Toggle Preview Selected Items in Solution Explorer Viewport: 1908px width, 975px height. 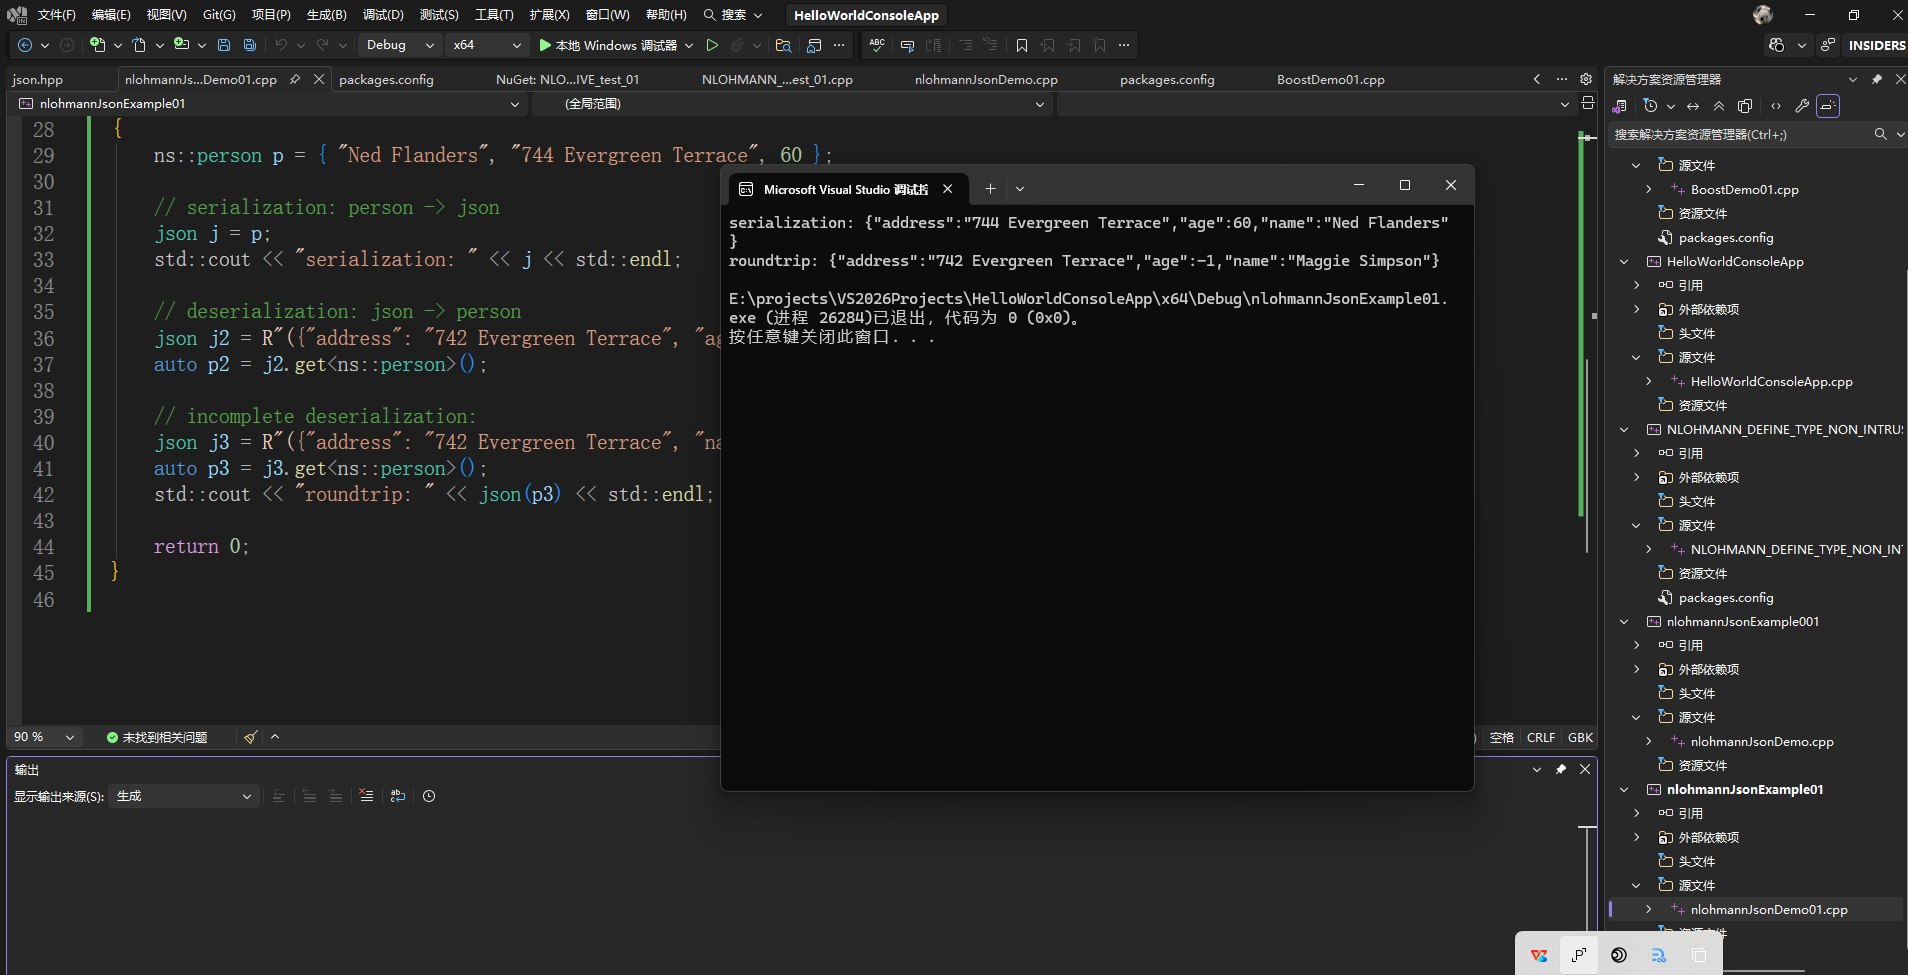pyautogui.click(x=1828, y=106)
